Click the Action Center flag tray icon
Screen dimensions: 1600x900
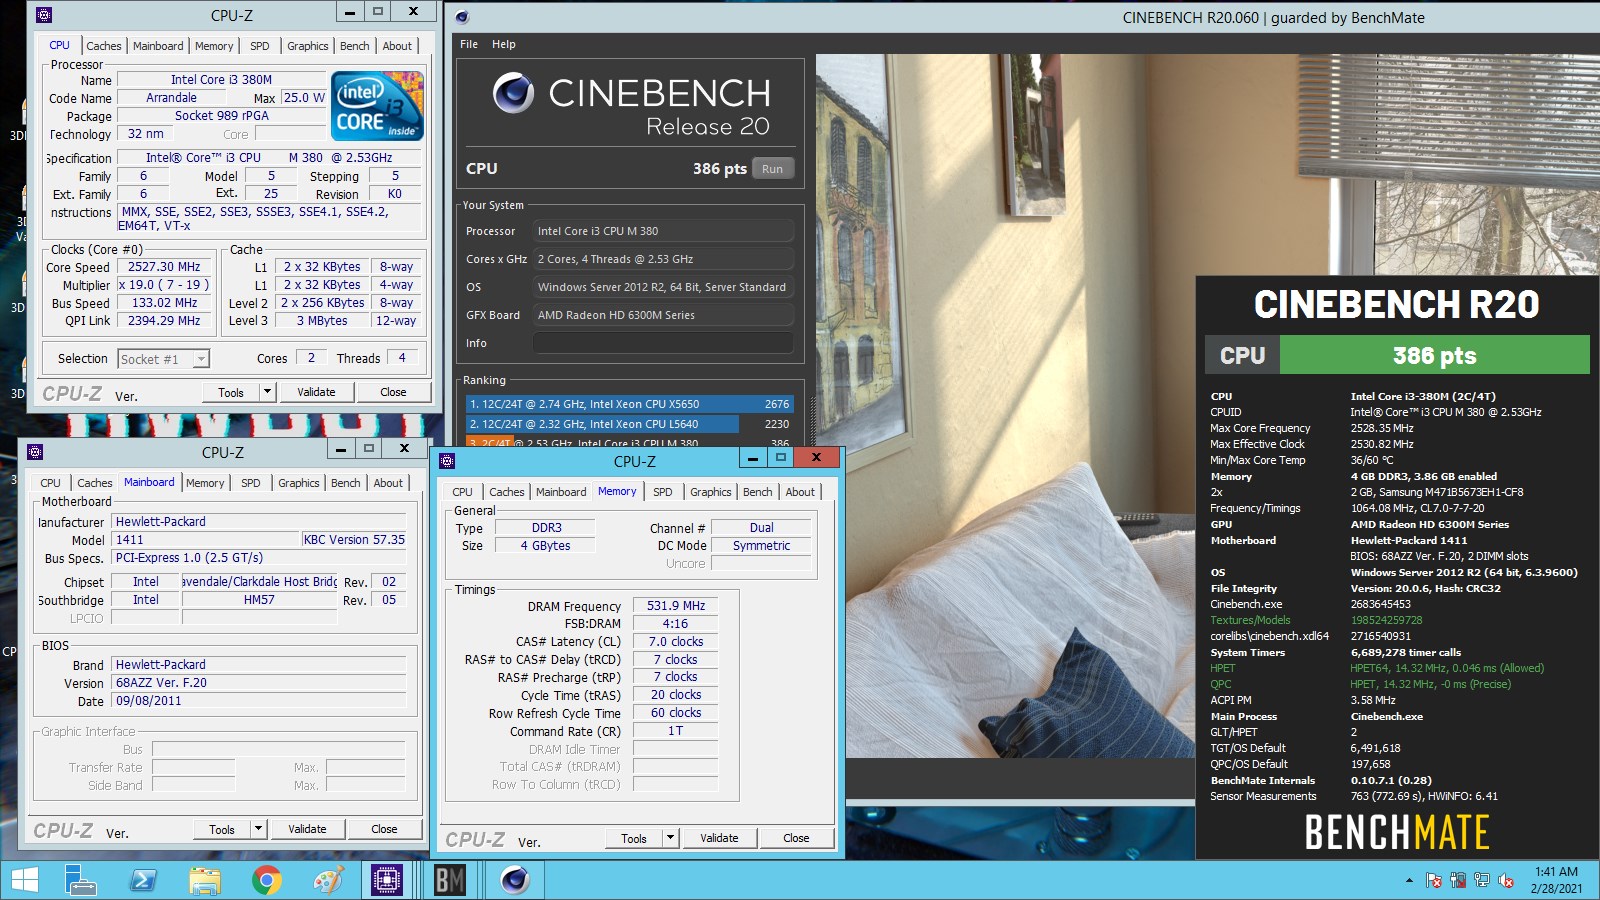point(1433,881)
